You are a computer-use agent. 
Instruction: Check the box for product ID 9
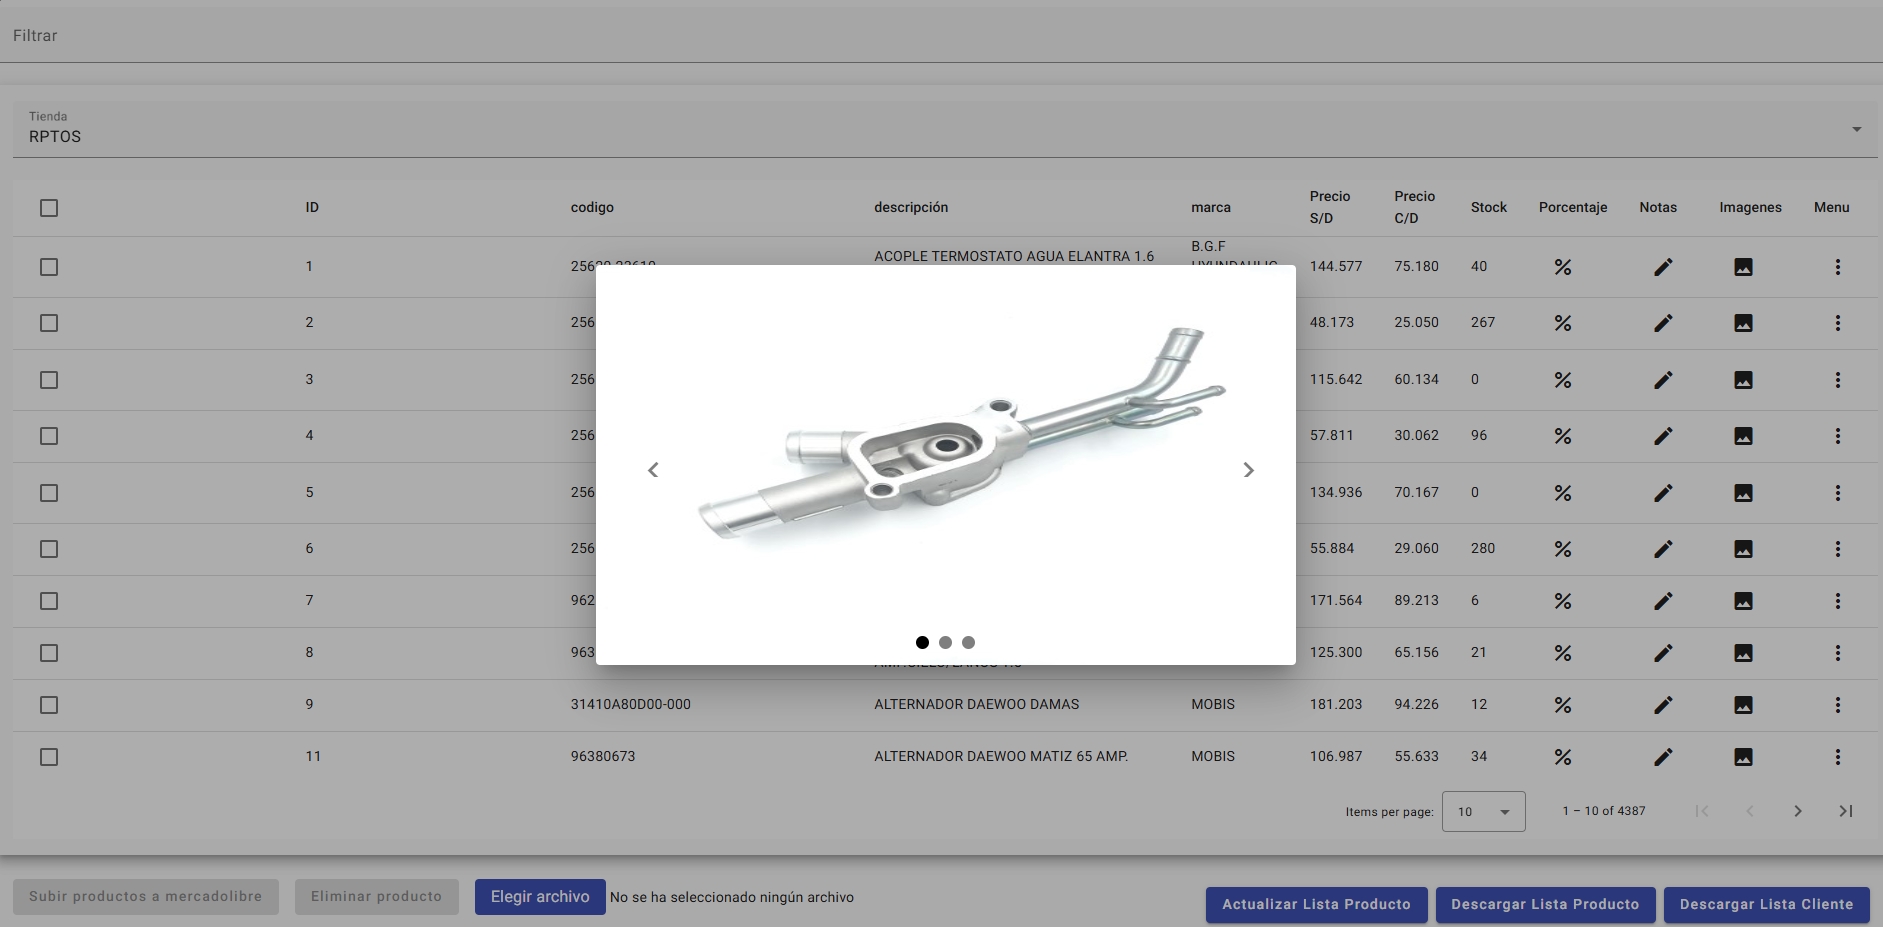coord(49,705)
